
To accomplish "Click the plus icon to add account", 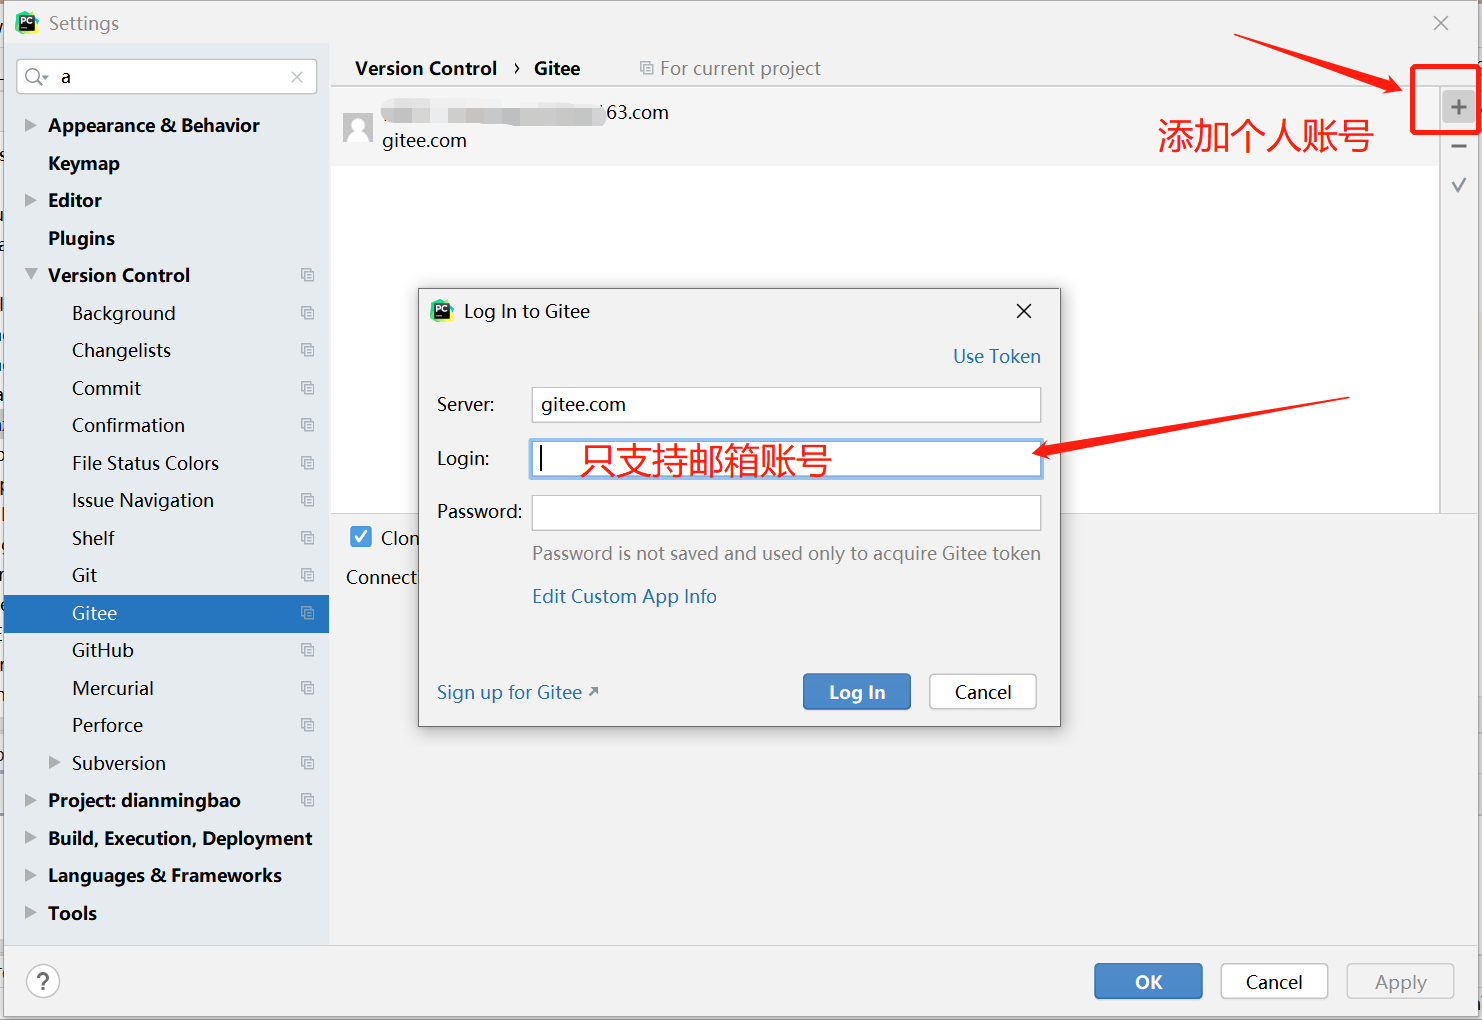I will (x=1458, y=106).
